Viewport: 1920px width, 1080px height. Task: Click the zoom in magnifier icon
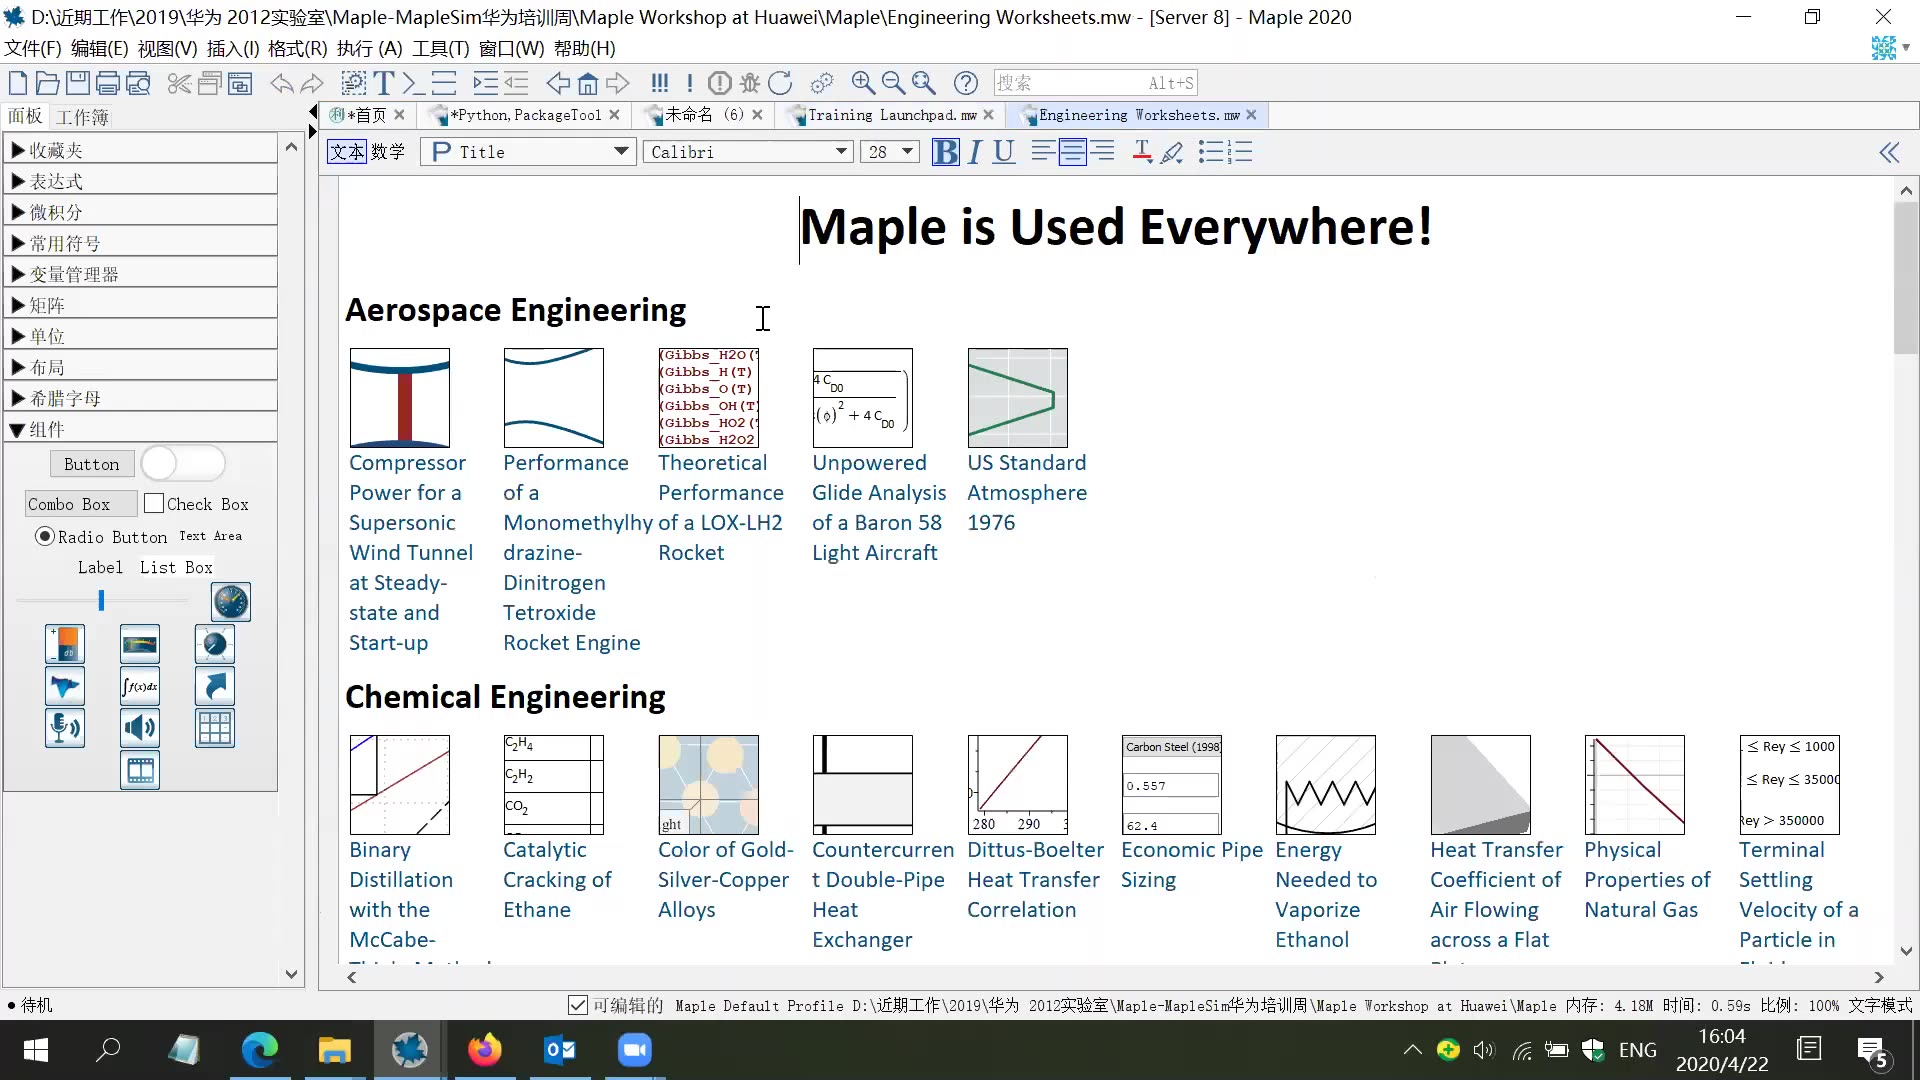862,84
